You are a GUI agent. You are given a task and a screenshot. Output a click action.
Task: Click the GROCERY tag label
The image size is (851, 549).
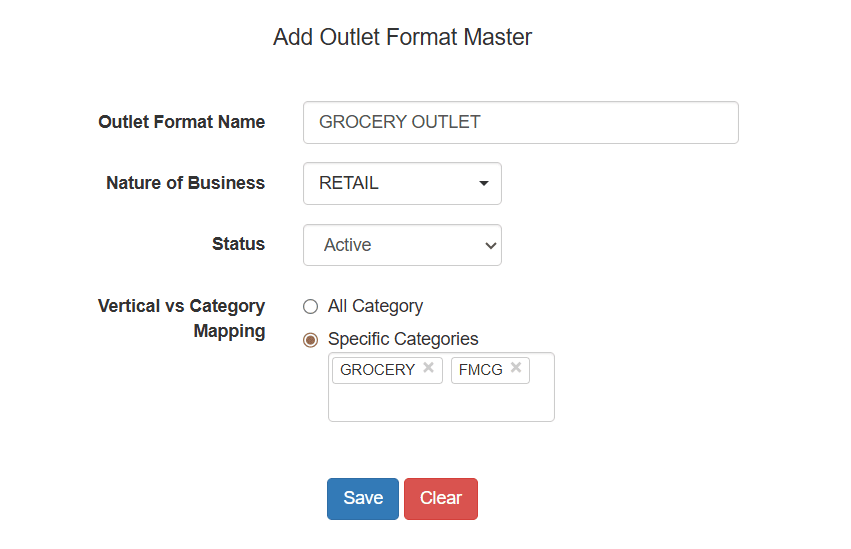377,370
